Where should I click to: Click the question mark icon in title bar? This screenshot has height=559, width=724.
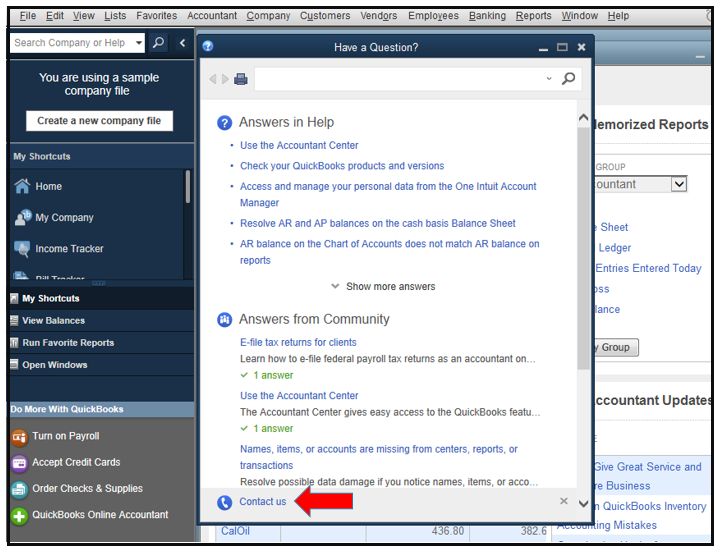point(208,46)
